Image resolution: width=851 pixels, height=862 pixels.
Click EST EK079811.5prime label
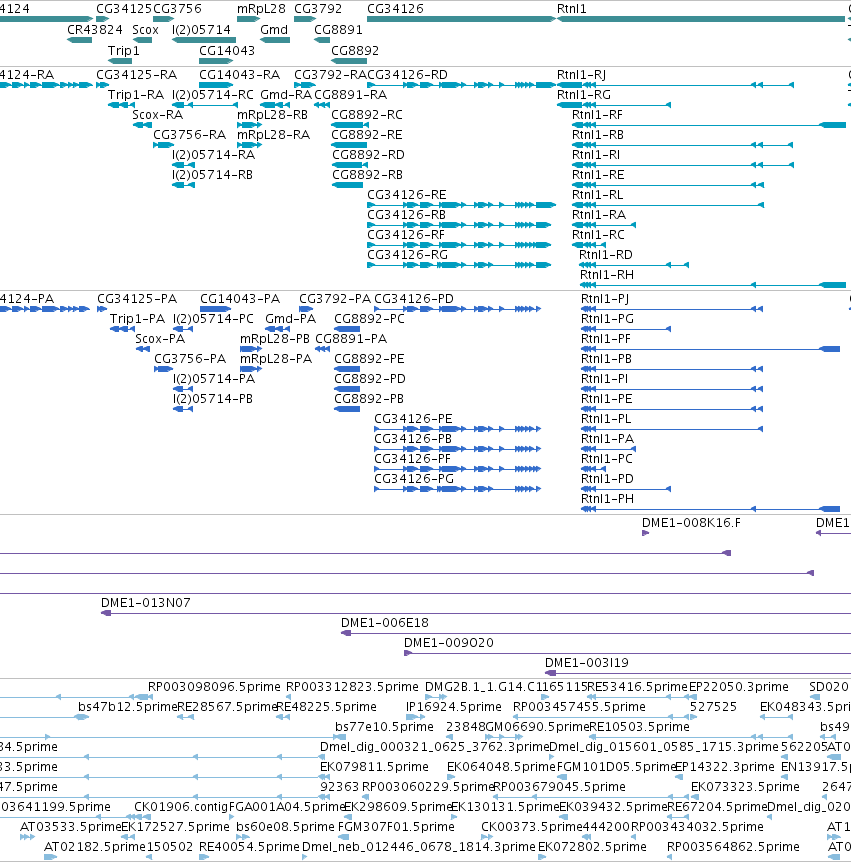[x=374, y=767]
